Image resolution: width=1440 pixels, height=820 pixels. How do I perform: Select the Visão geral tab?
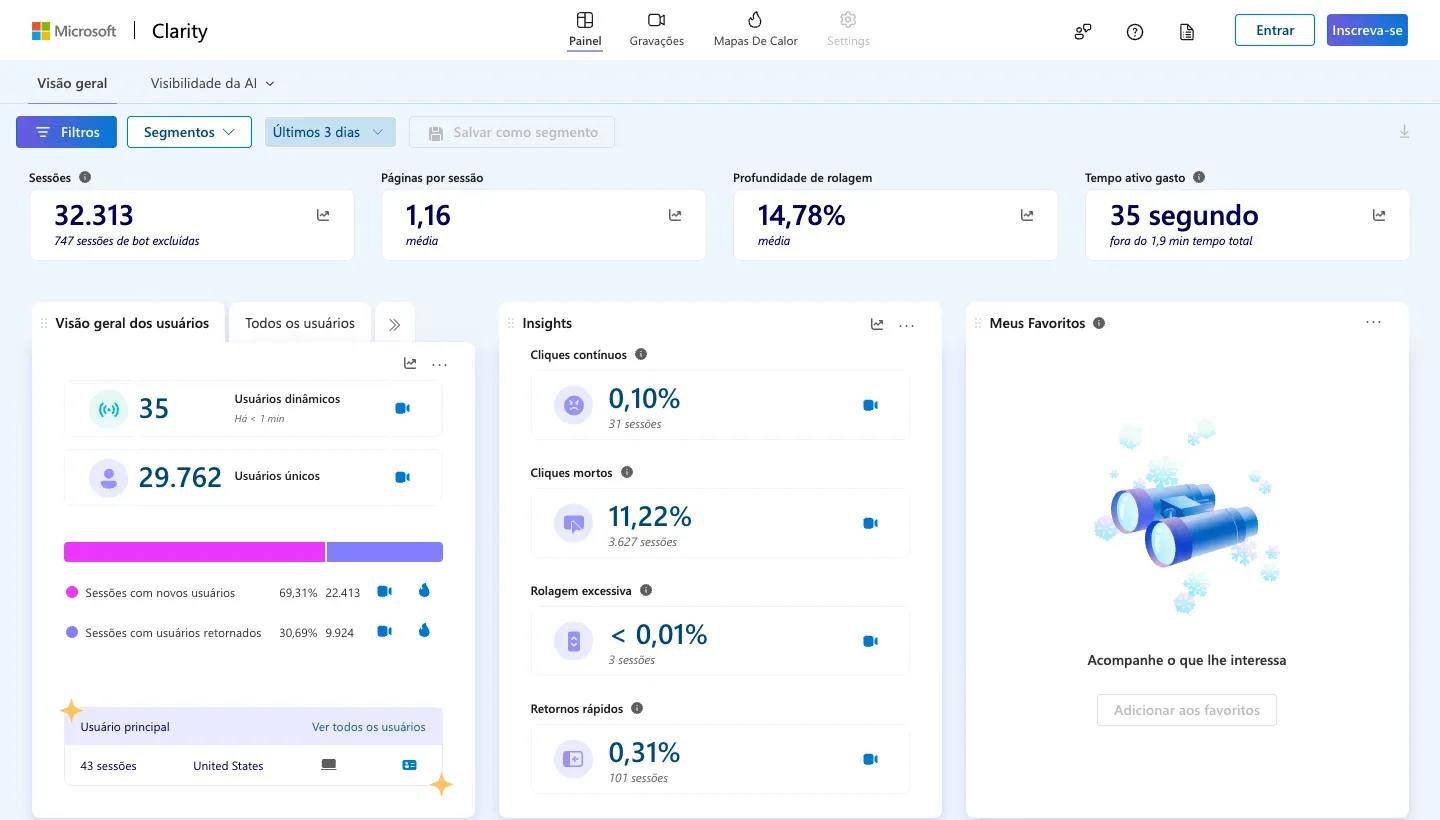(72, 84)
